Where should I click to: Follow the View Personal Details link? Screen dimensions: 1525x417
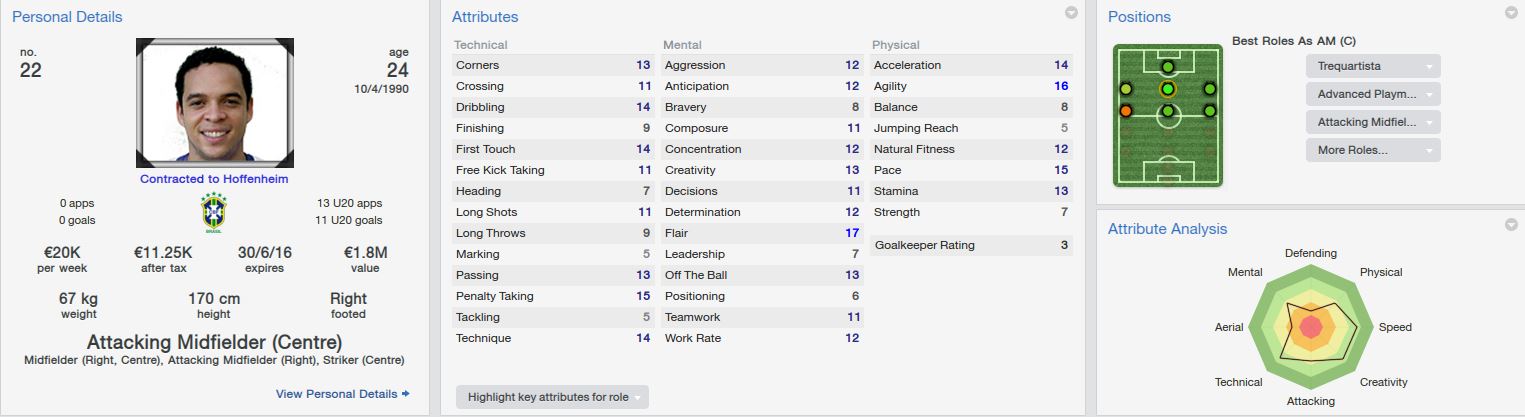point(342,394)
